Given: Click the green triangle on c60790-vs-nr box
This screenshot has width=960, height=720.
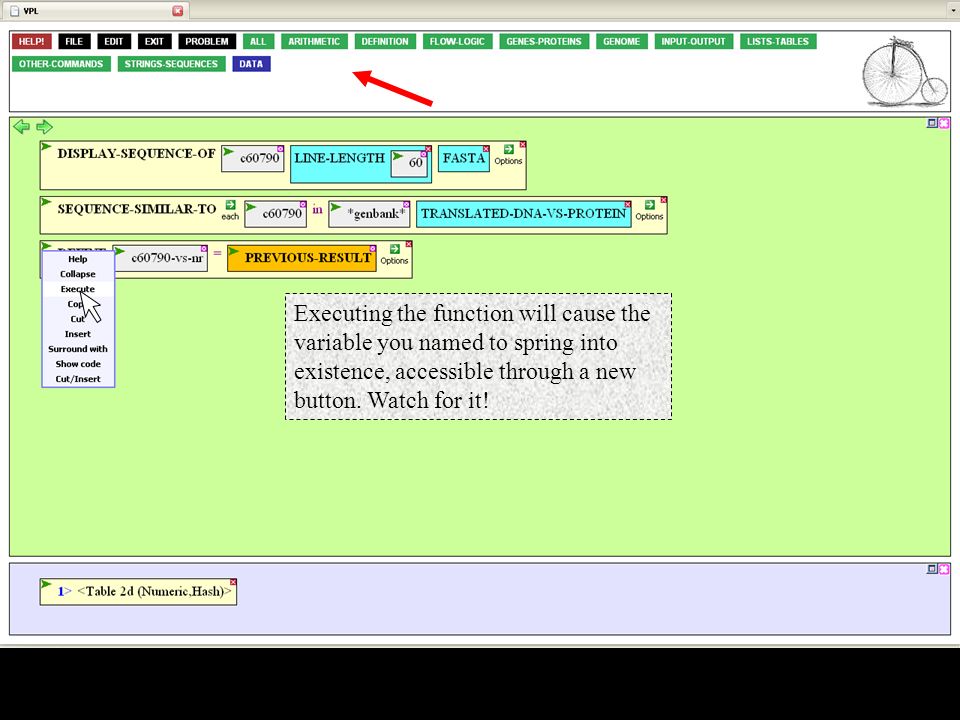Looking at the screenshot, I should click(x=119, y=251).
